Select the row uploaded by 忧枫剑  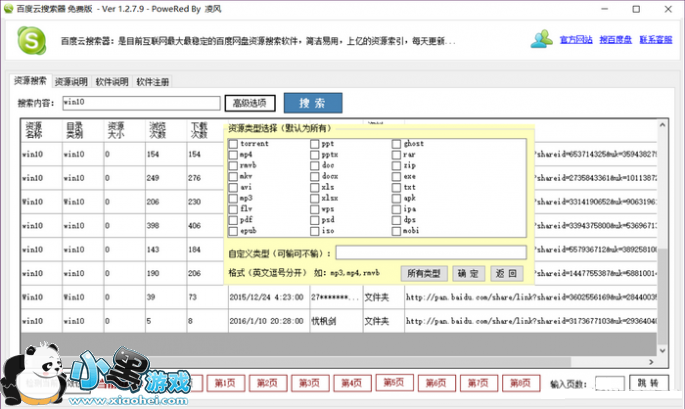[x=339, y=321]
